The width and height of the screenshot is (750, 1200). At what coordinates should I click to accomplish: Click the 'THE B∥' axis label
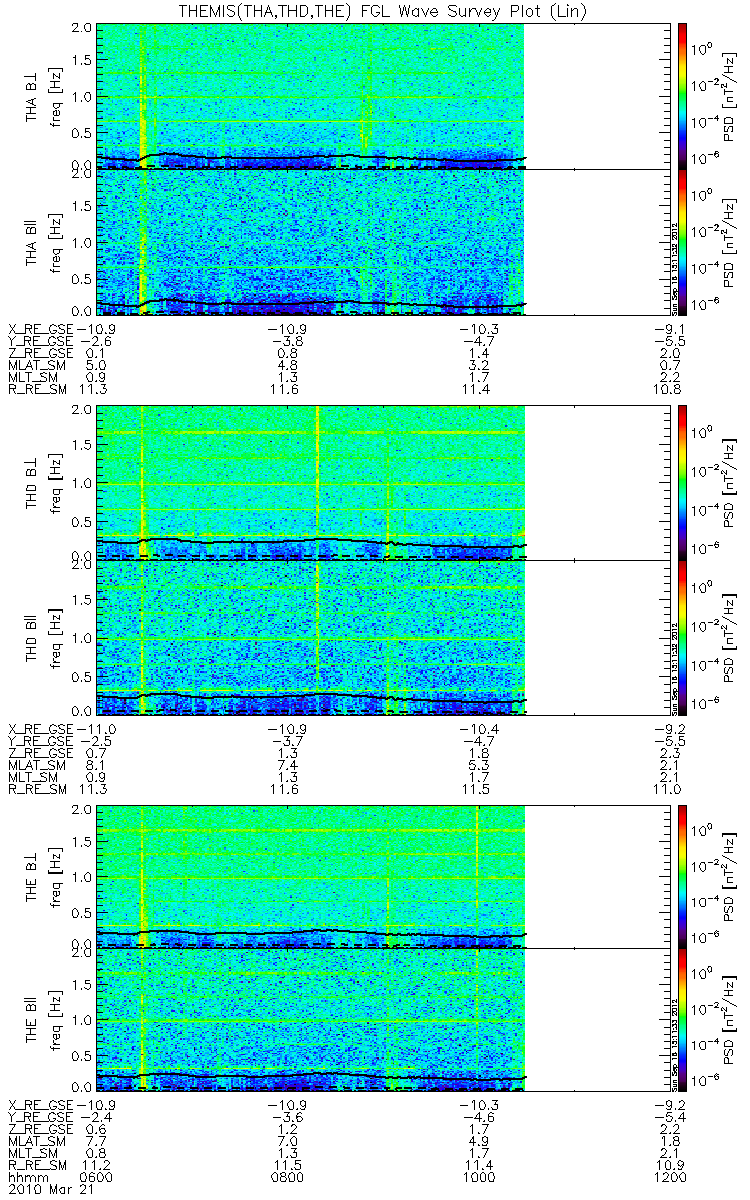click(x=33, y=1020)
